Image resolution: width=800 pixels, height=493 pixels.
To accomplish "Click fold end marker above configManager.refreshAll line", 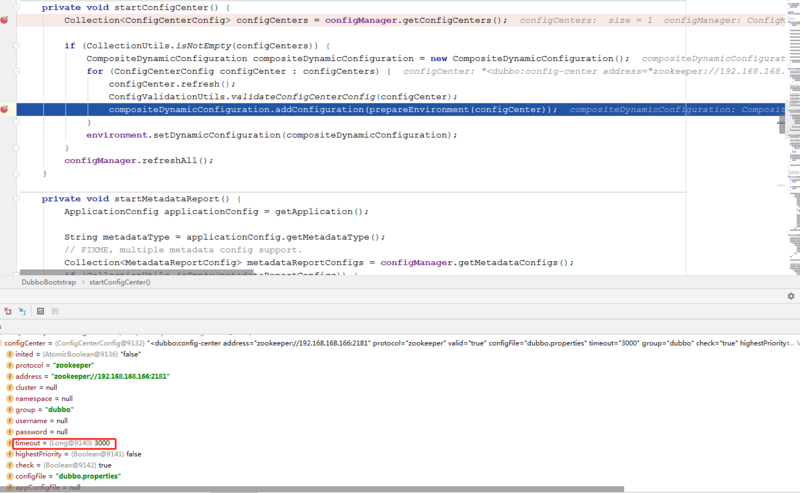I will (x=16, y=148).
